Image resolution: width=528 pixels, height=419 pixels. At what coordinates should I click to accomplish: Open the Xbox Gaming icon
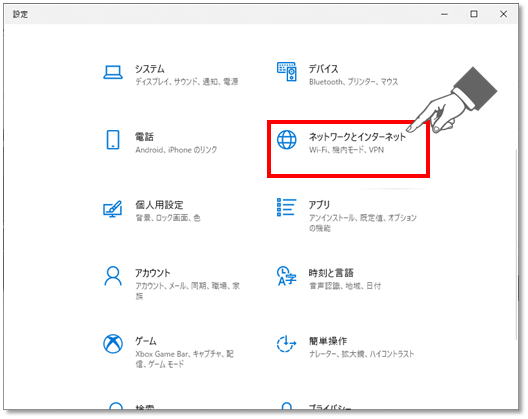(113, 344)
